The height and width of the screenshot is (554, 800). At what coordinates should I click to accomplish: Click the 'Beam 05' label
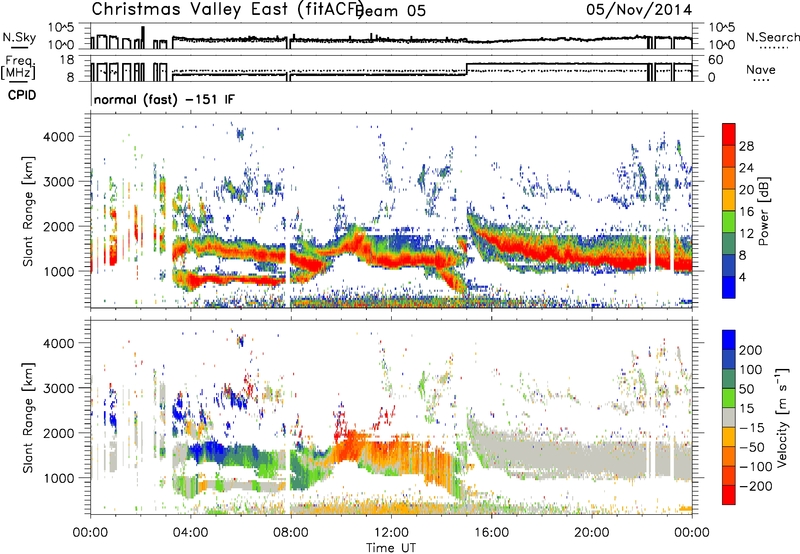coord(392,10)
